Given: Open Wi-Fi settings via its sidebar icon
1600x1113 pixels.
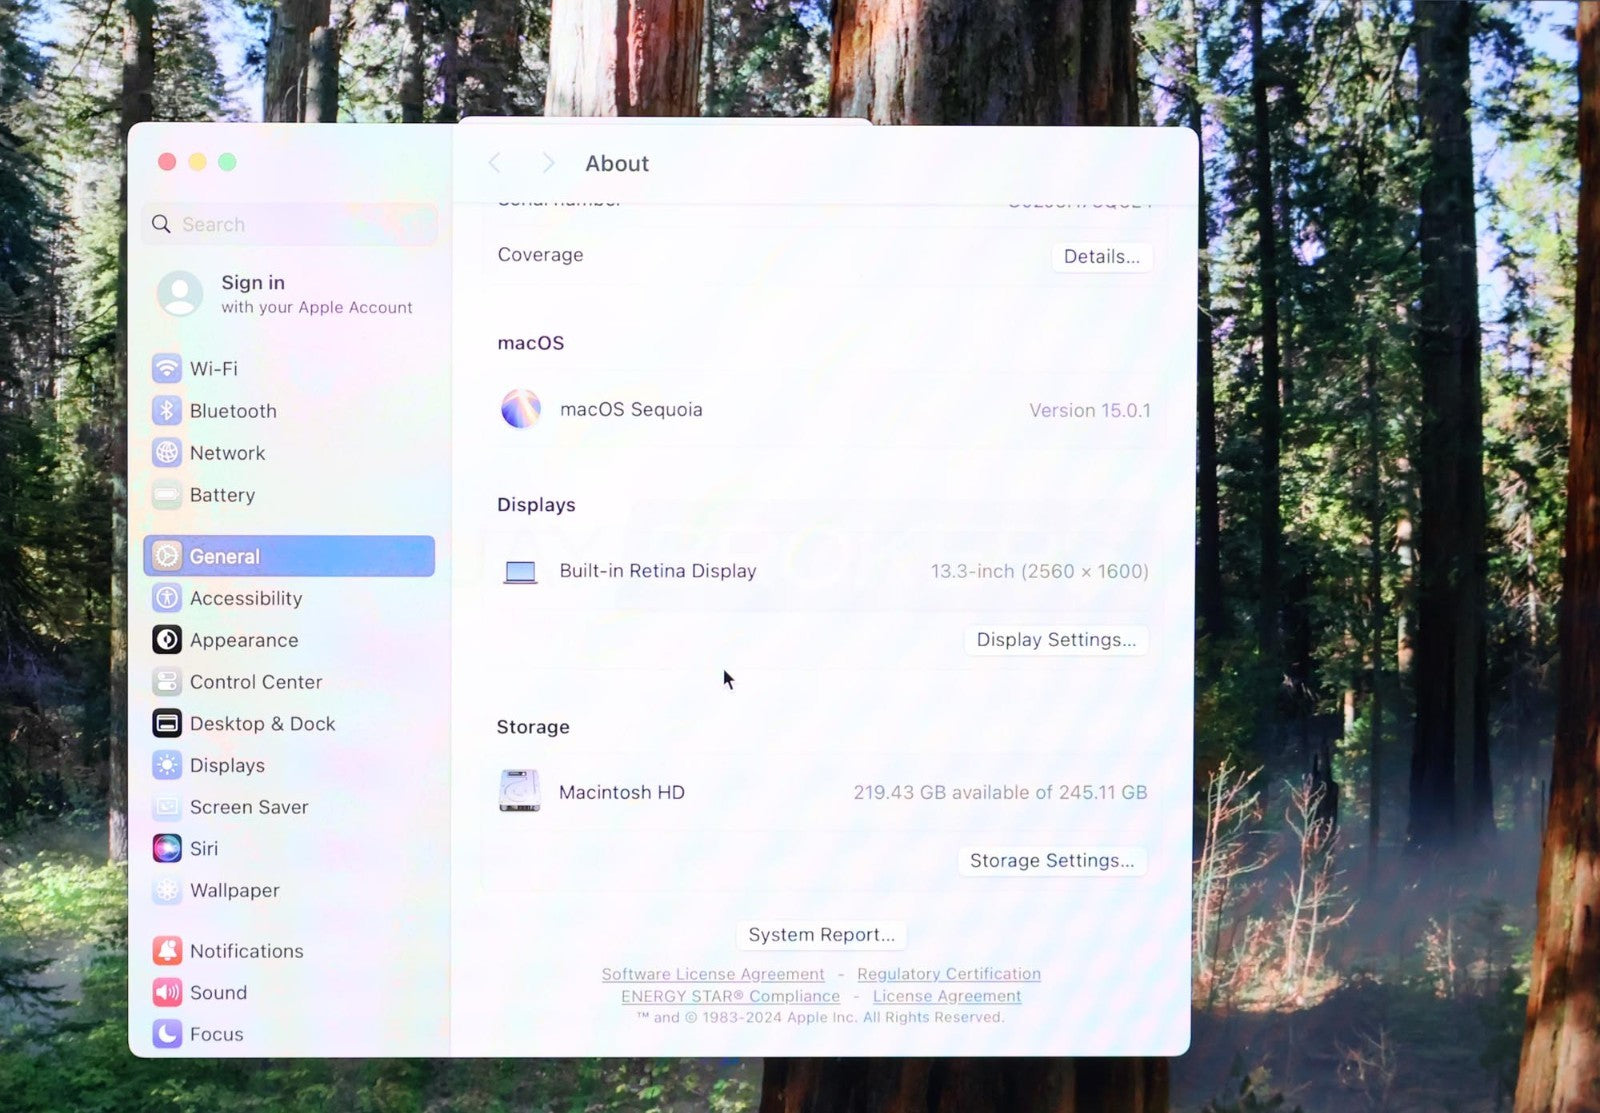Looking at the screenshot, I should 167,368.
